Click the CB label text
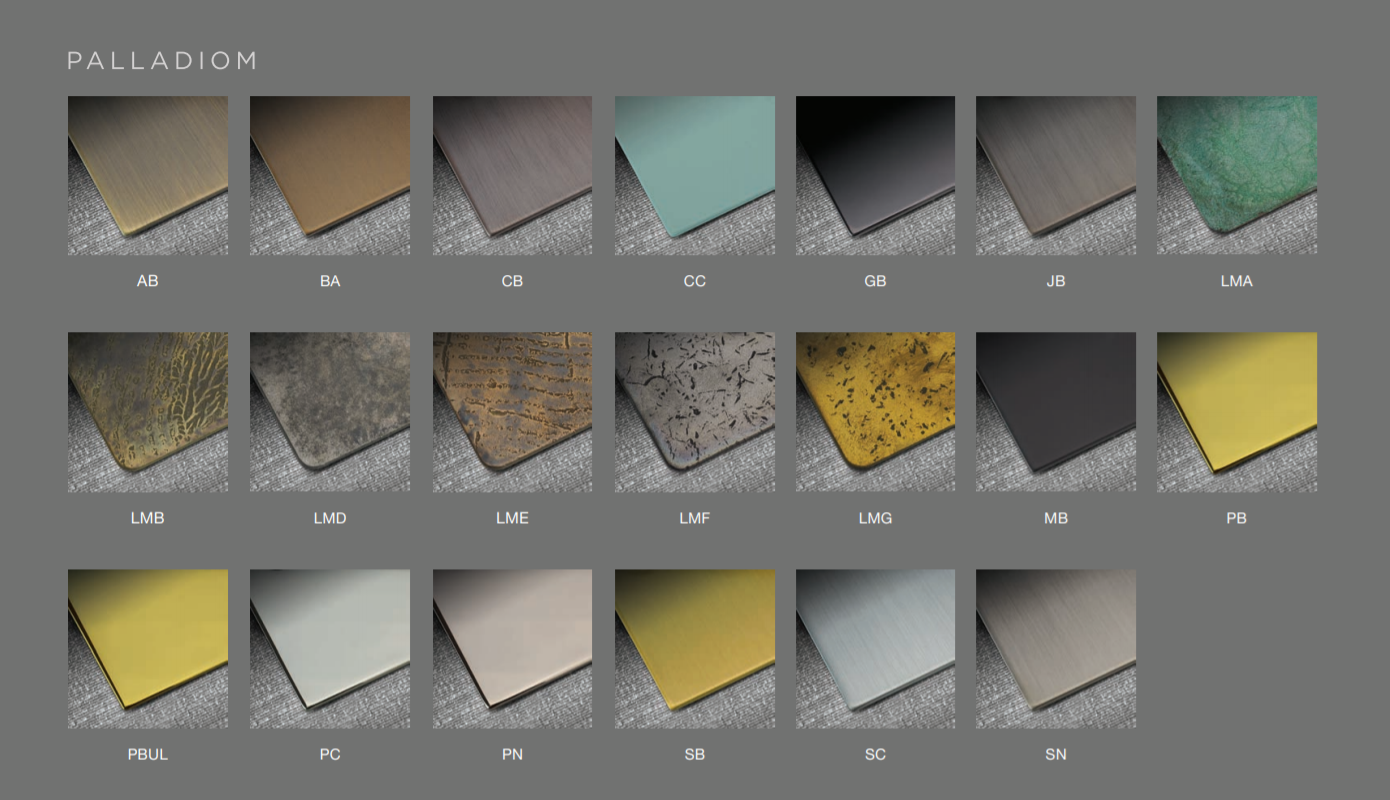1390x800 pixels. pos(512,281)
